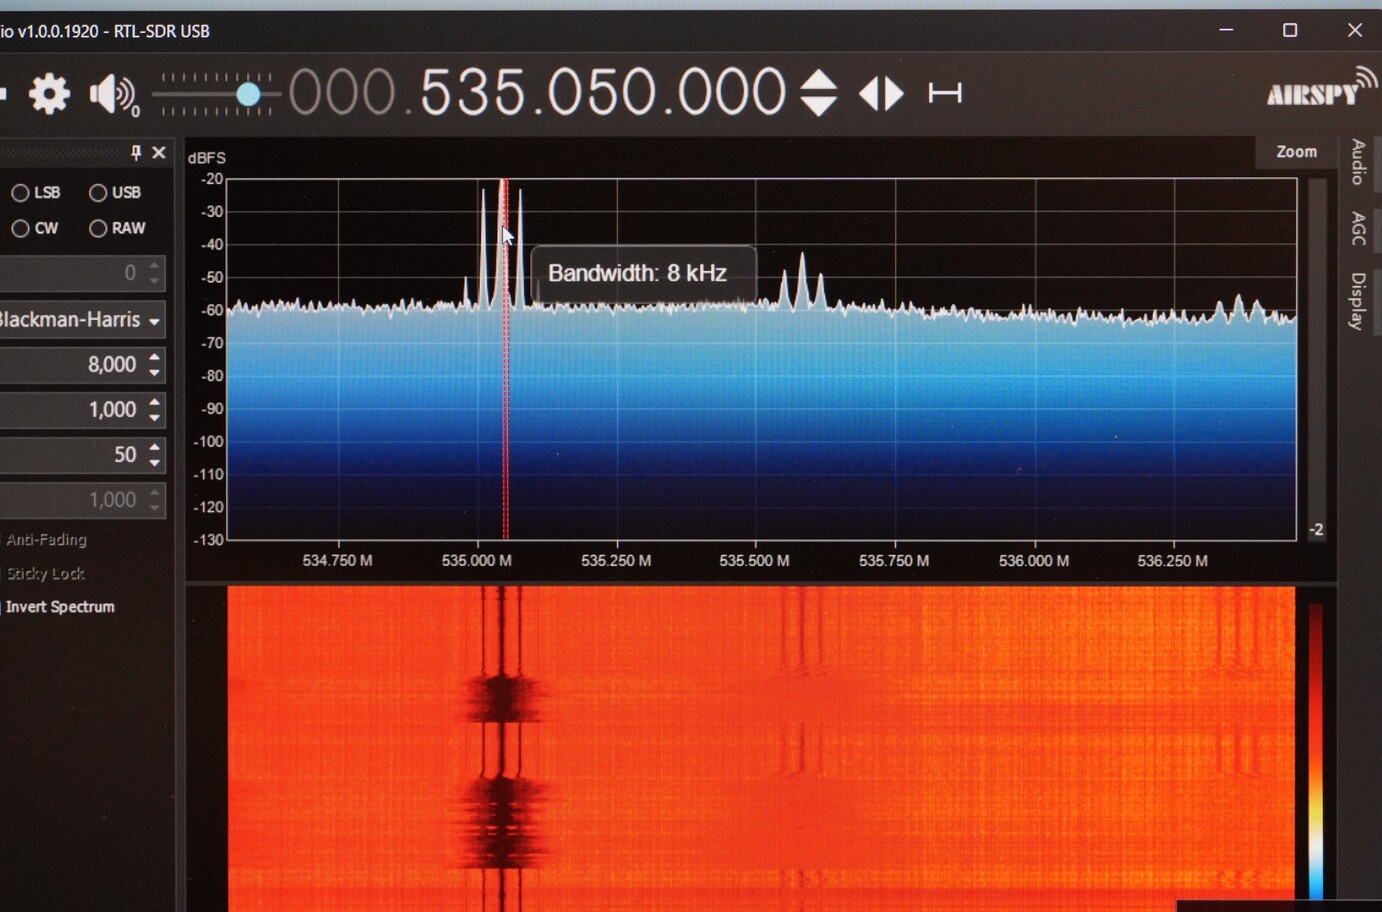Open the settings gear configuration
1382x912 pixels.
(x=49, y=94)
